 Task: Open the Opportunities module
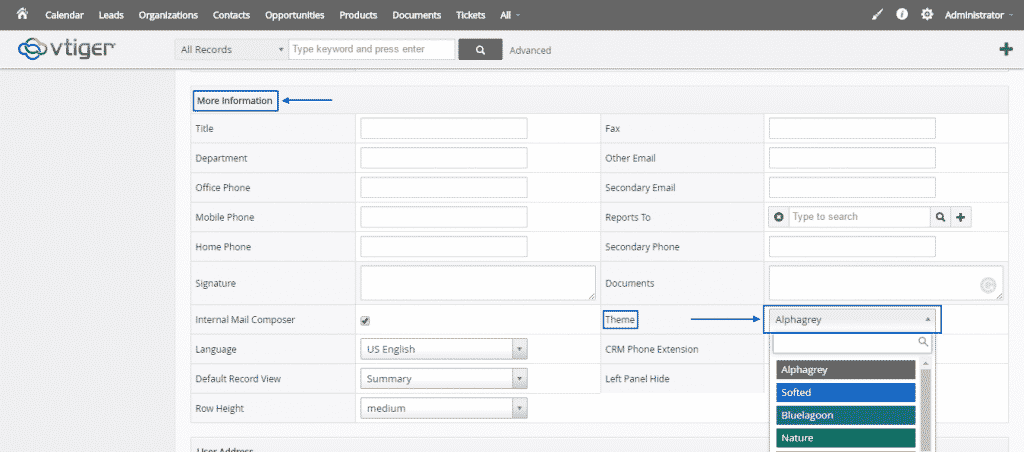click(x=295, y=15)
